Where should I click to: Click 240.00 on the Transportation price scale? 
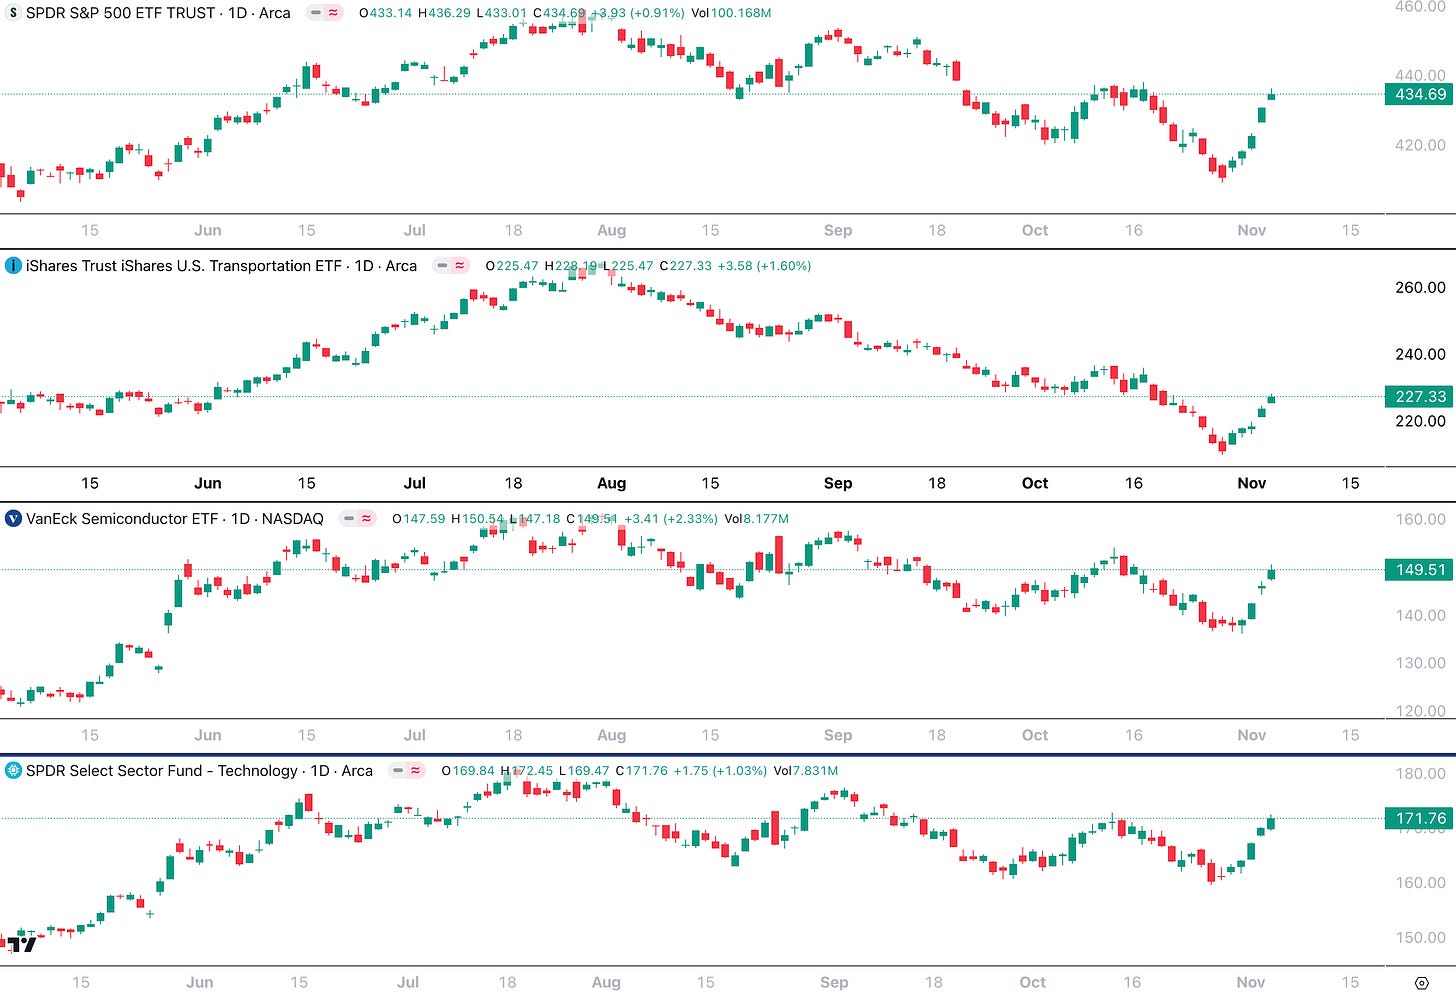tap(1420, 354)
